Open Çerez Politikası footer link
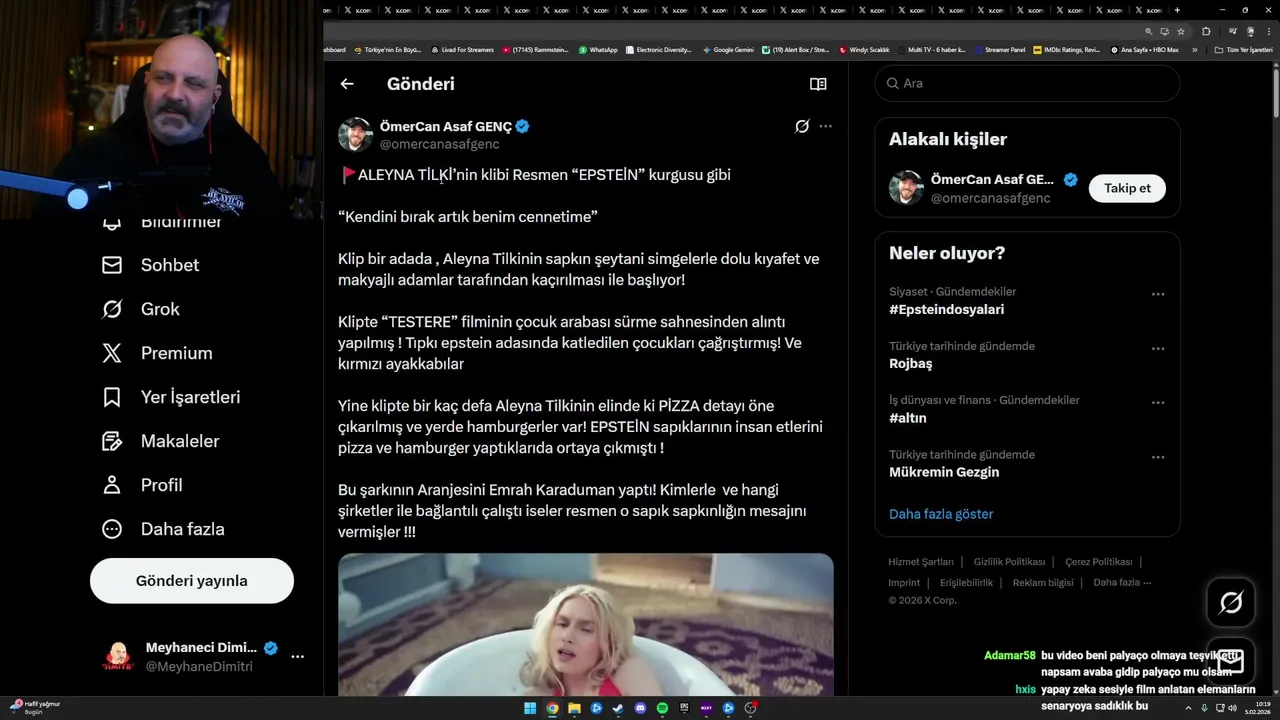1280x720 pixels. pyautogui.click(x=1098, y=562)
